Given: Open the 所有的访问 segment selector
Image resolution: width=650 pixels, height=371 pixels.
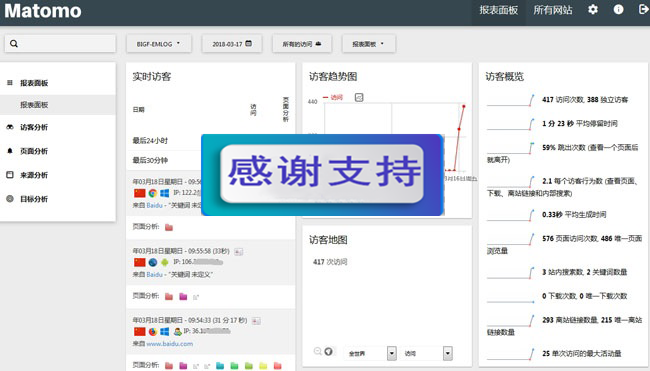Looking at the screenshot, I should coord(302,44).
